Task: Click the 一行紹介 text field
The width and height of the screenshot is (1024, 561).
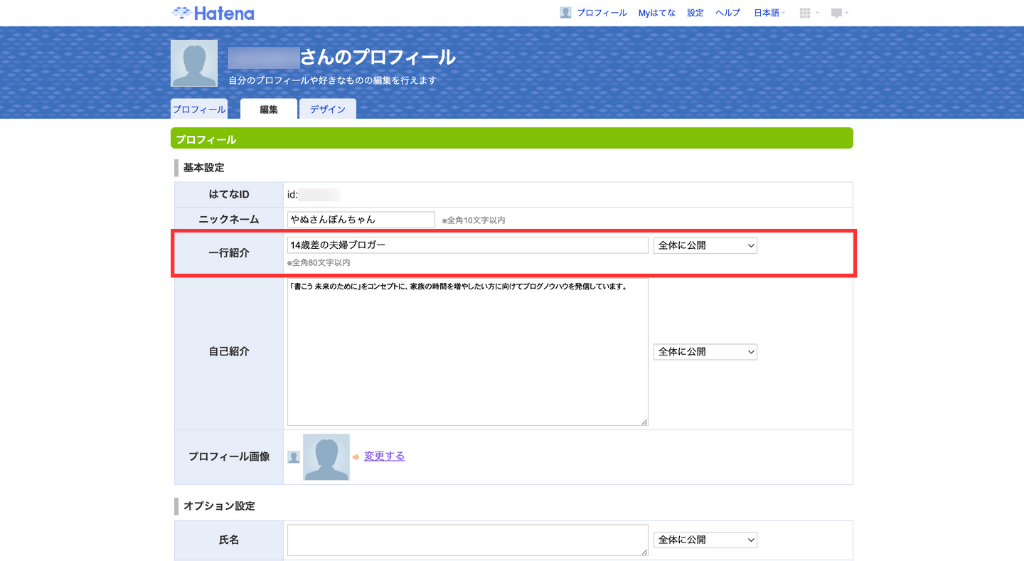Action: [x=468, y=245]
